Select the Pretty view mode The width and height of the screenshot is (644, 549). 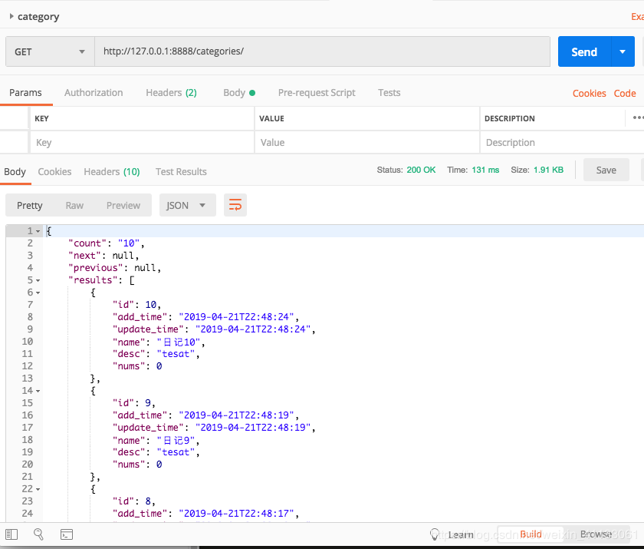30,205
